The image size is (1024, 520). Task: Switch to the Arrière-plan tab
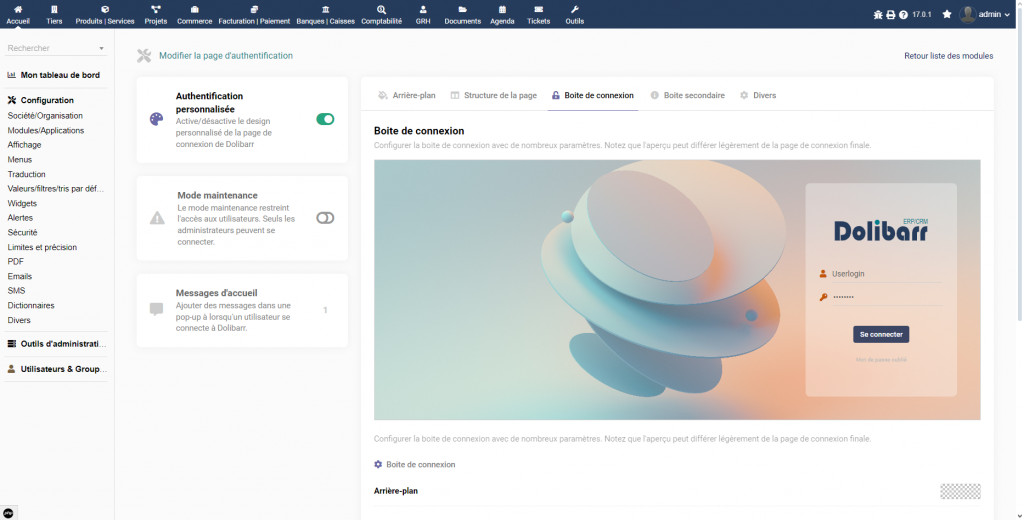click(407, 96)
